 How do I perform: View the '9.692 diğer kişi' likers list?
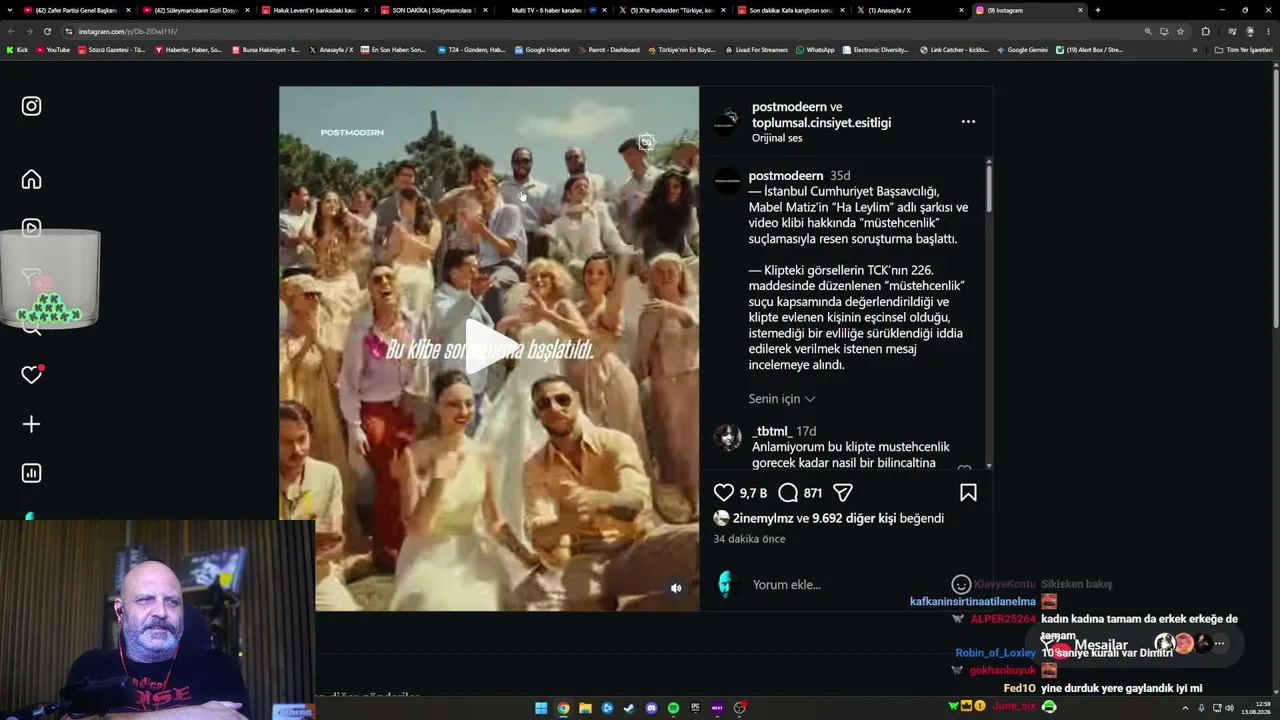click(854, 518)
